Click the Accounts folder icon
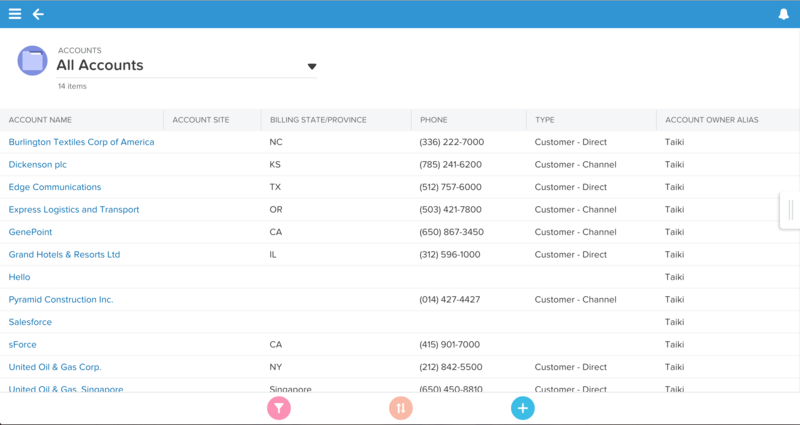This screenshot has width=800, height=425. [x=33, y=61]
